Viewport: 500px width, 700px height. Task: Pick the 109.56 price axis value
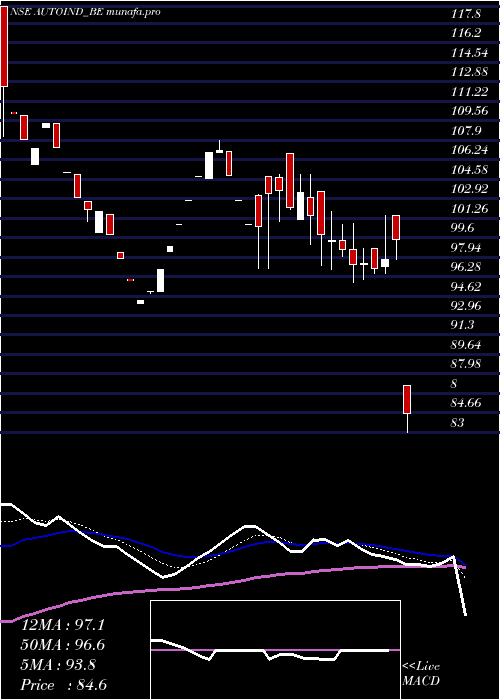click(469, 111)
